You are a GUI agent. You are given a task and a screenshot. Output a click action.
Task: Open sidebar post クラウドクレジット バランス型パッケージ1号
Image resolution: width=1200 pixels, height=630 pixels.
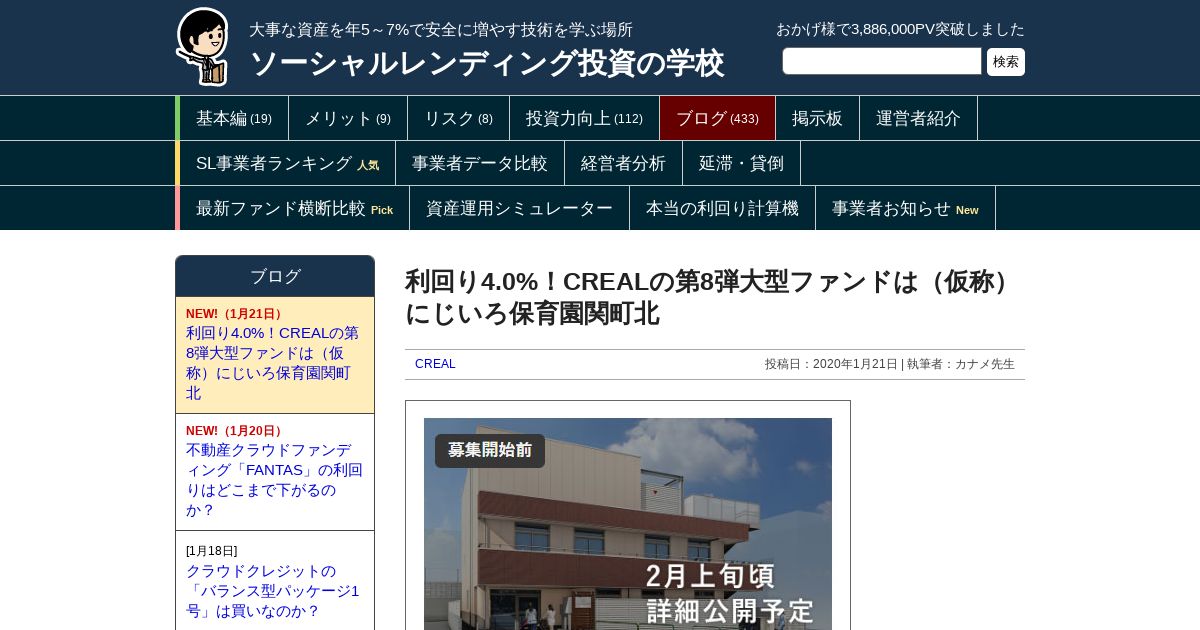272,591
